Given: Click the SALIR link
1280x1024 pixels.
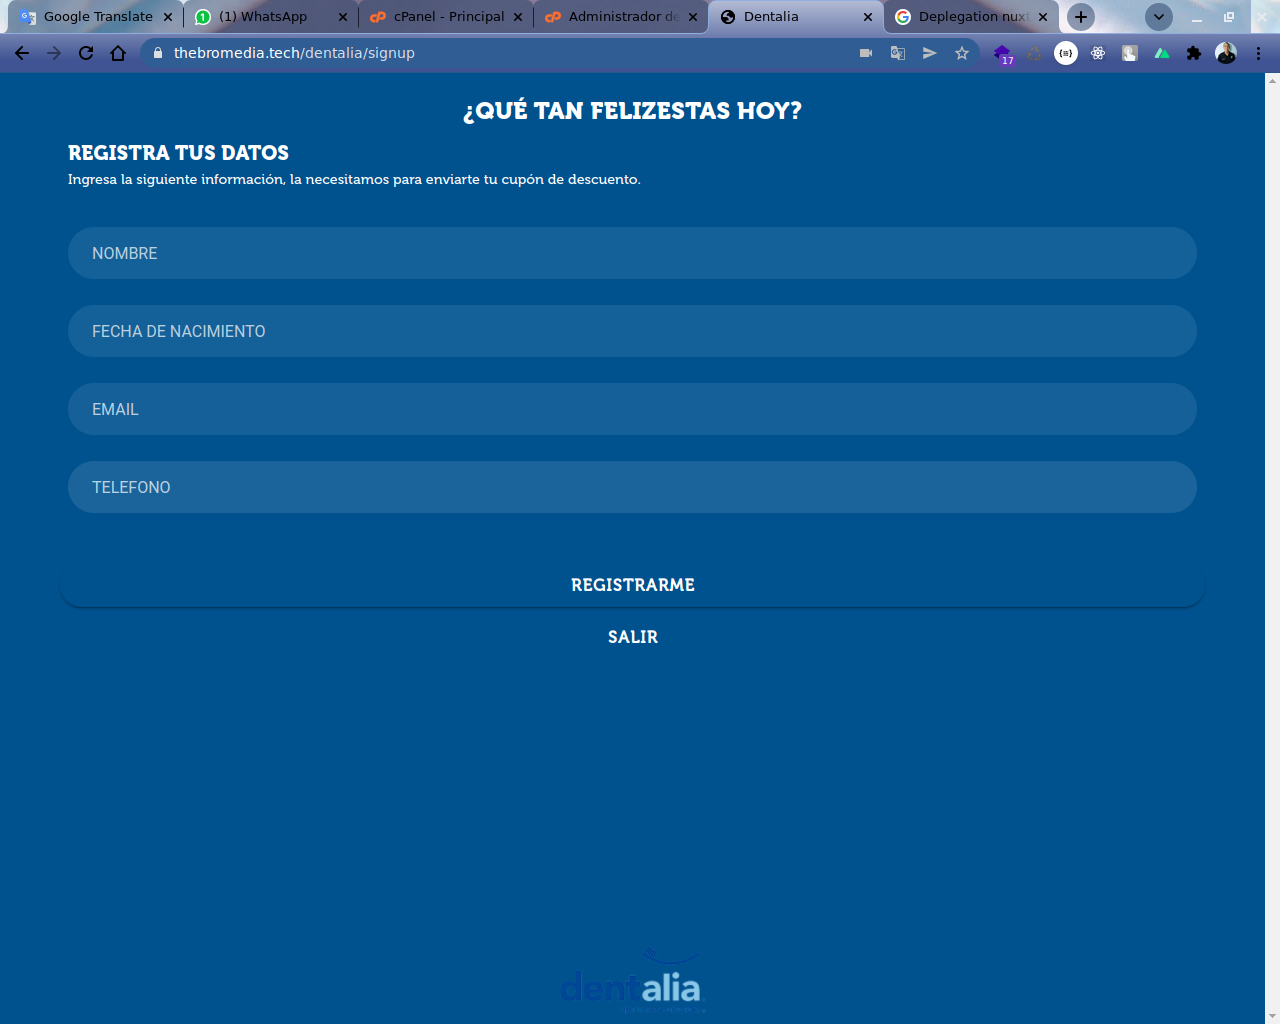Looking at the screenshot, I should coord(632,637).
